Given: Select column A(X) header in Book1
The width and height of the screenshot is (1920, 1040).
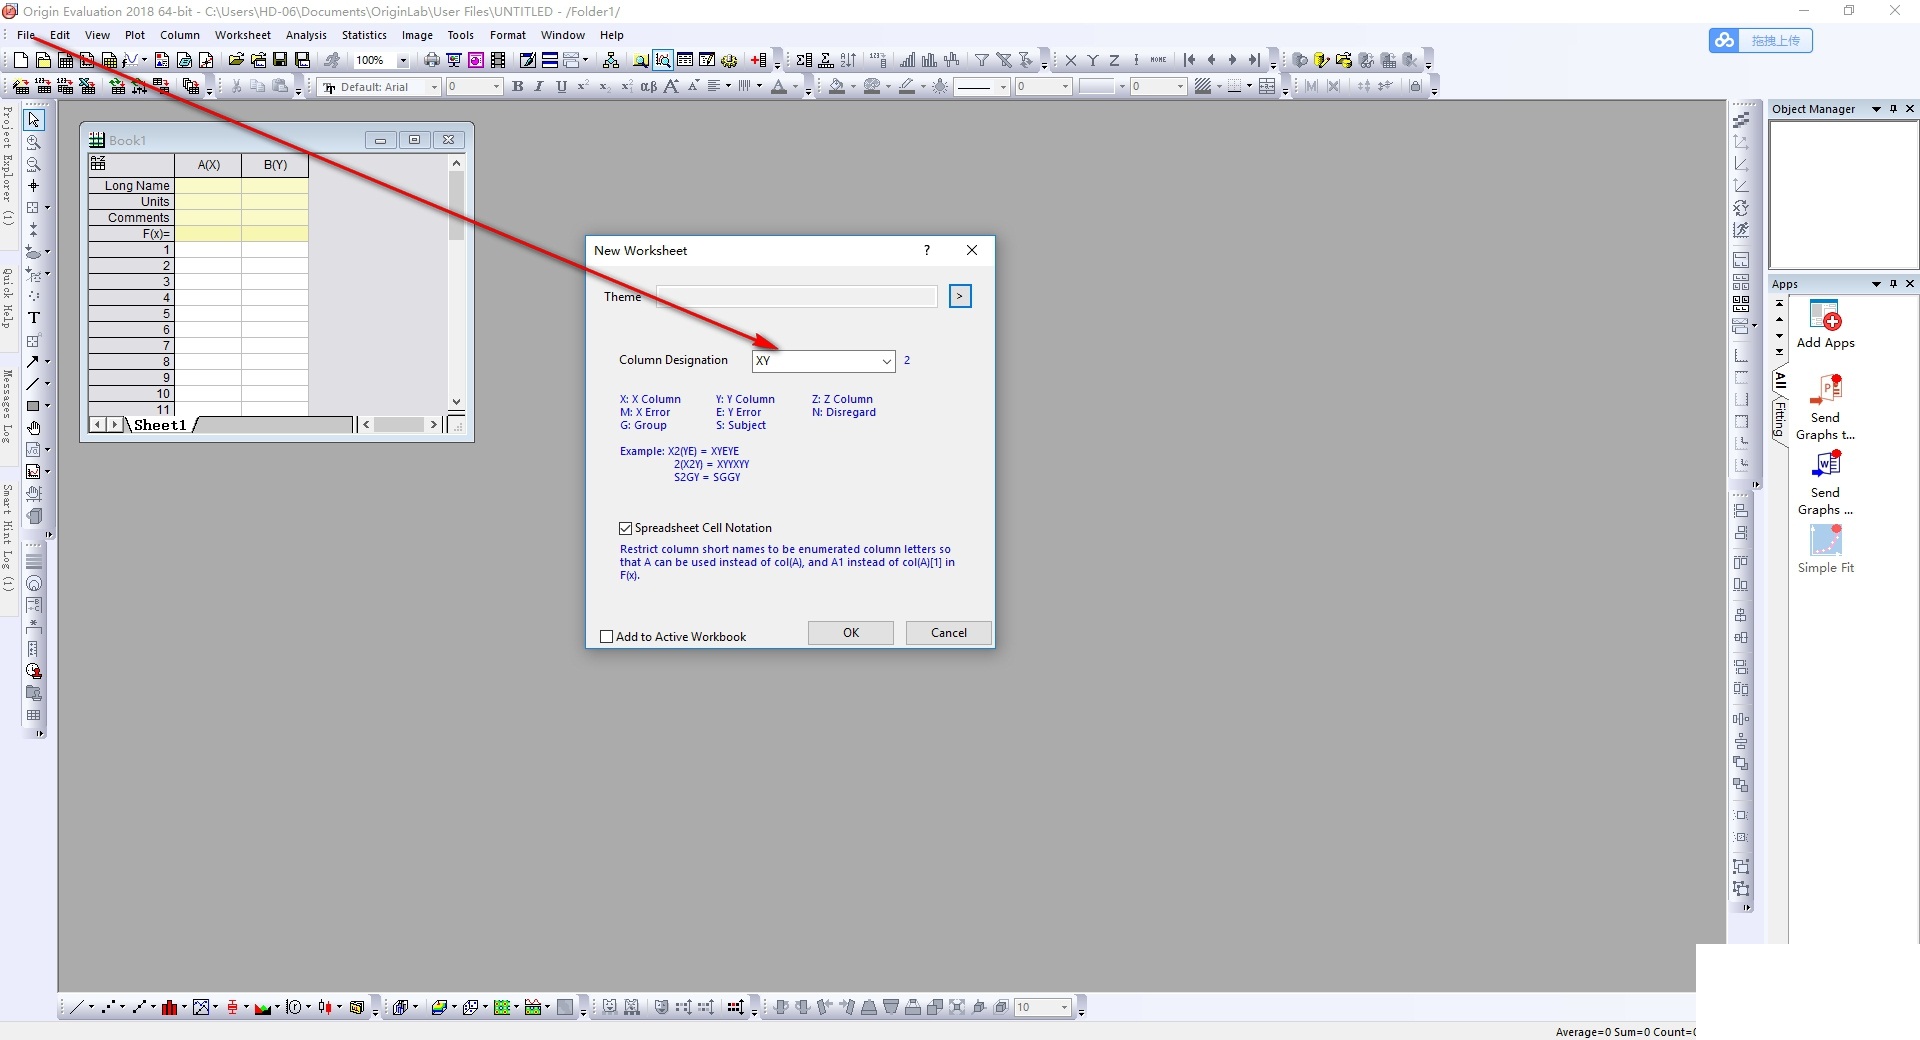Looking at the screenshot, I should pos(208,165).
